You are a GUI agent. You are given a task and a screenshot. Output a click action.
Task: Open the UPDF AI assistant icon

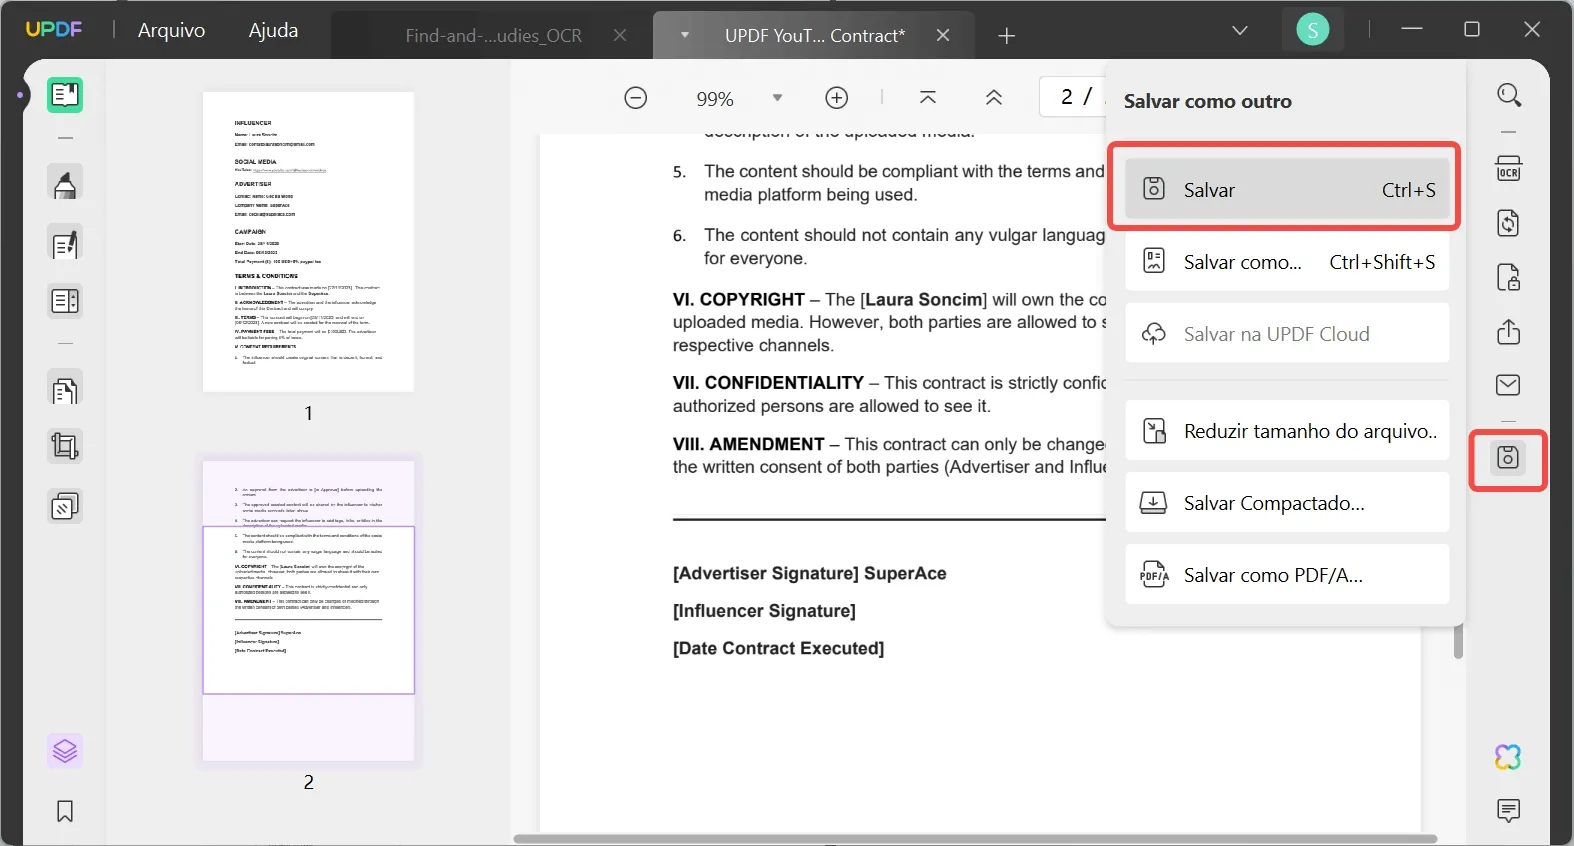(x=1509, y=757)
